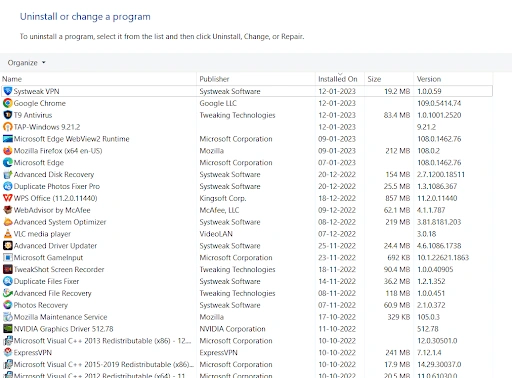Sort by the Installed On column
512x378 pixels.
click(x=338, y=79)
